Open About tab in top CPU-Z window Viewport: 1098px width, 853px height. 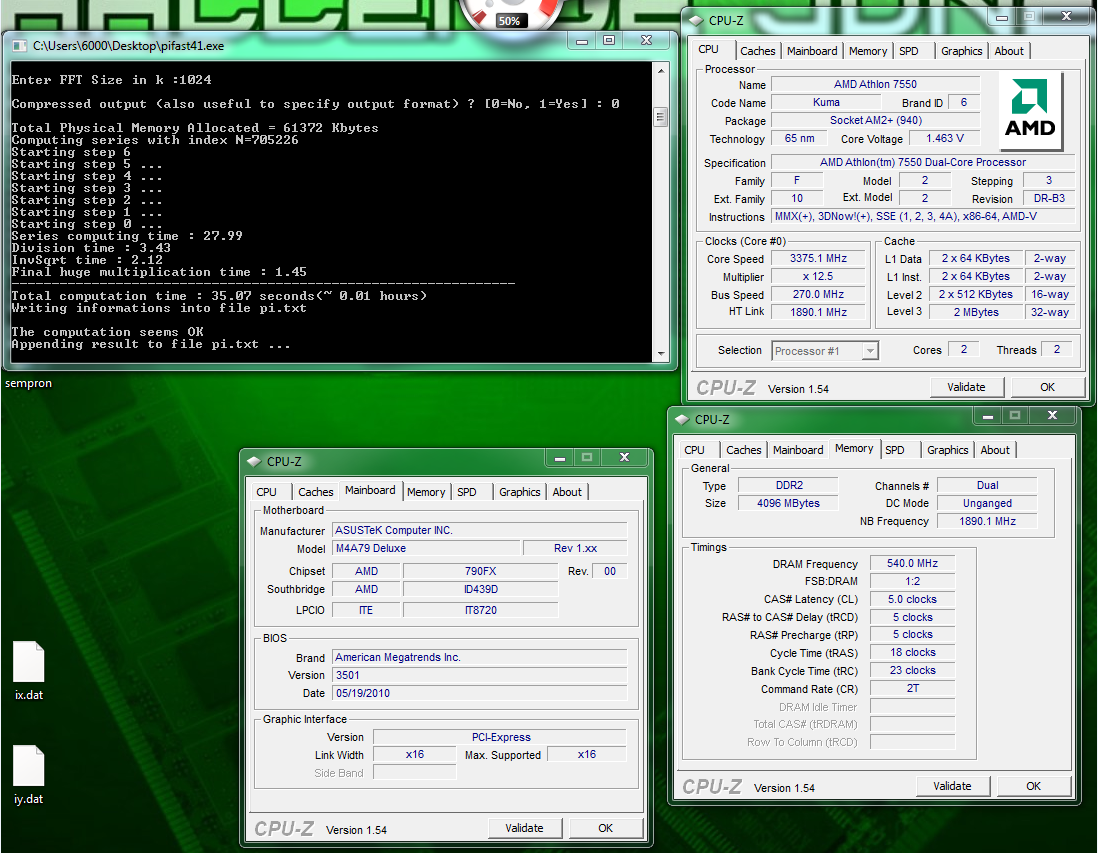pos(1009,51)
